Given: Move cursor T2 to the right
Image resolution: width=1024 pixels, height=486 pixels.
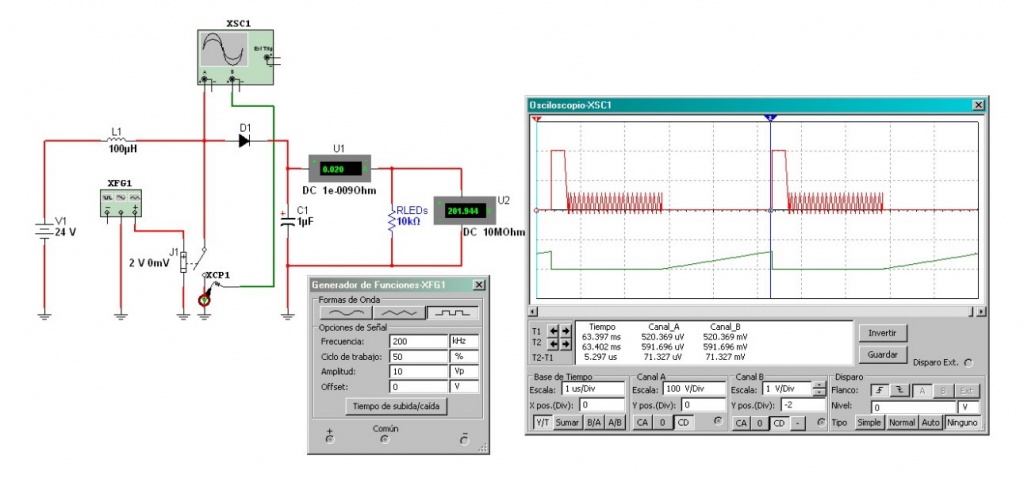Looking at the screenshot, I should point(566,344).
